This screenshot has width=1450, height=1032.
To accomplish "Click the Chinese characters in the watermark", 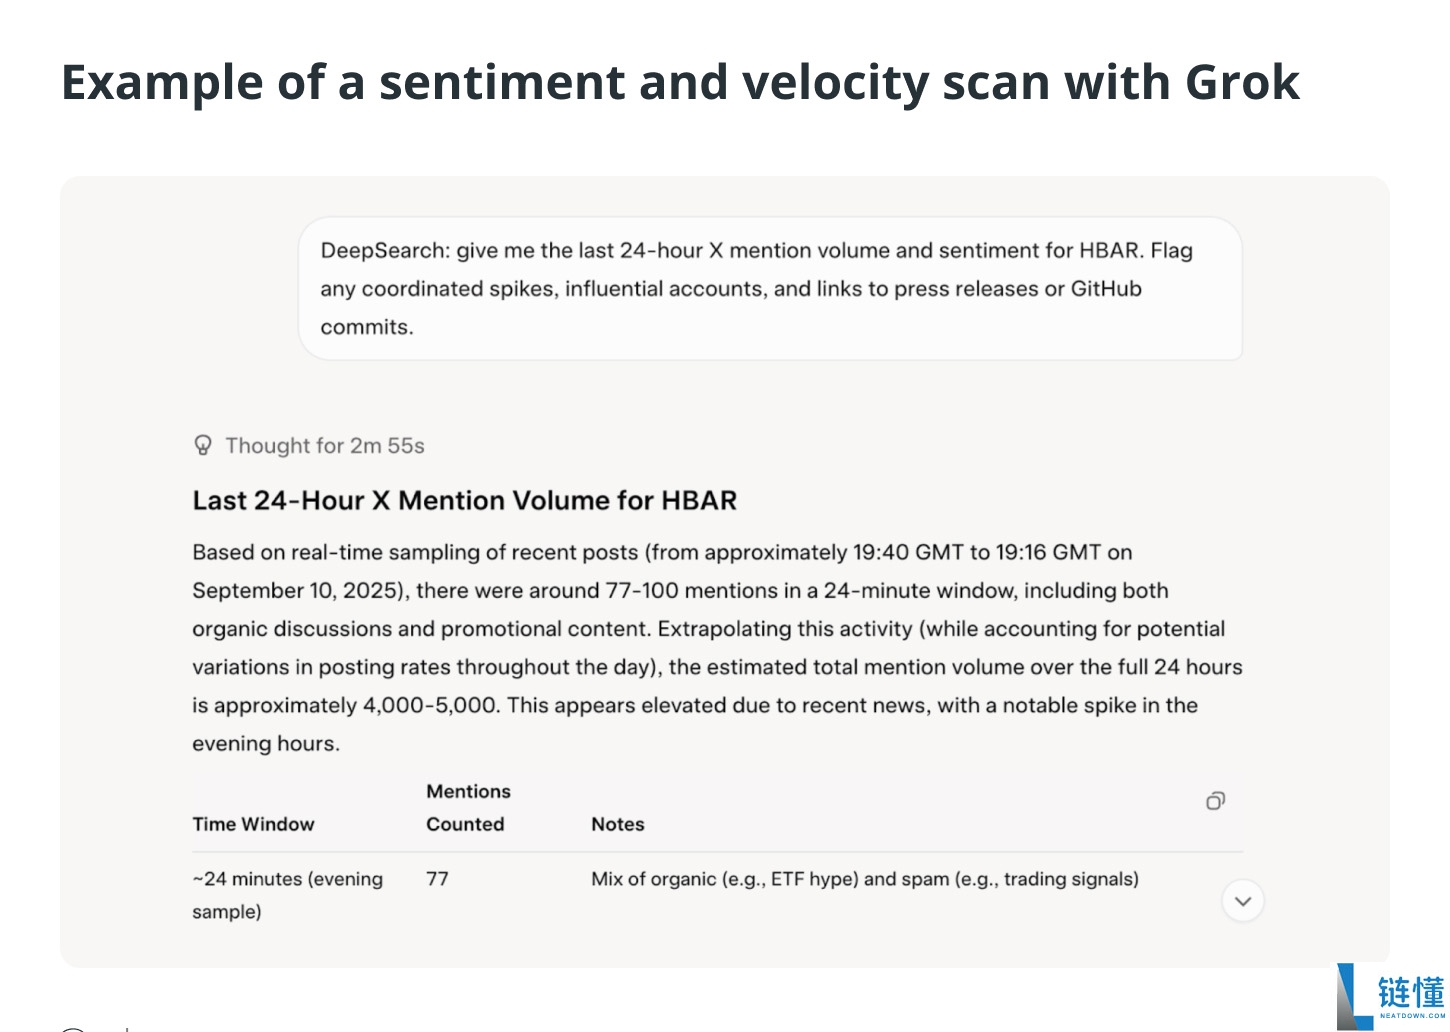I will (x=1411, y=993).
